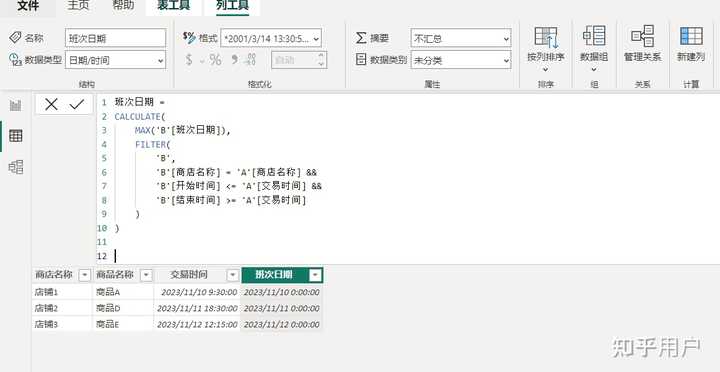This screenshot has height=372, width=720.
Task: Click cell 2023/11/12 0:00:00
Action: coord(281,324)
